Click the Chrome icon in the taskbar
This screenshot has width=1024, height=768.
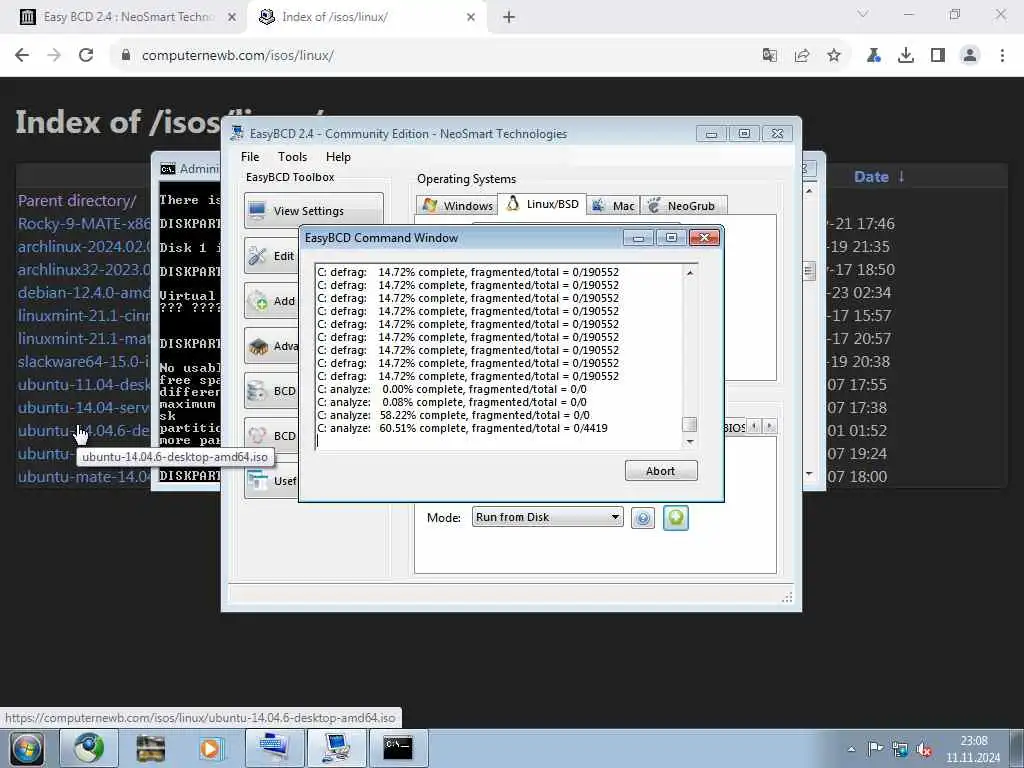89,748
